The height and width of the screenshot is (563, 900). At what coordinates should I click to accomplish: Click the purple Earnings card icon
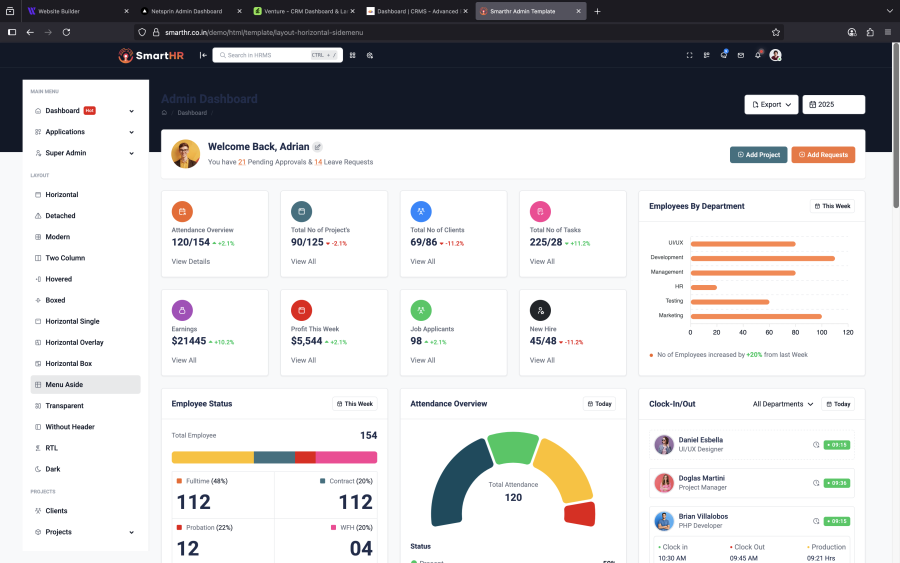pos(182,310)
